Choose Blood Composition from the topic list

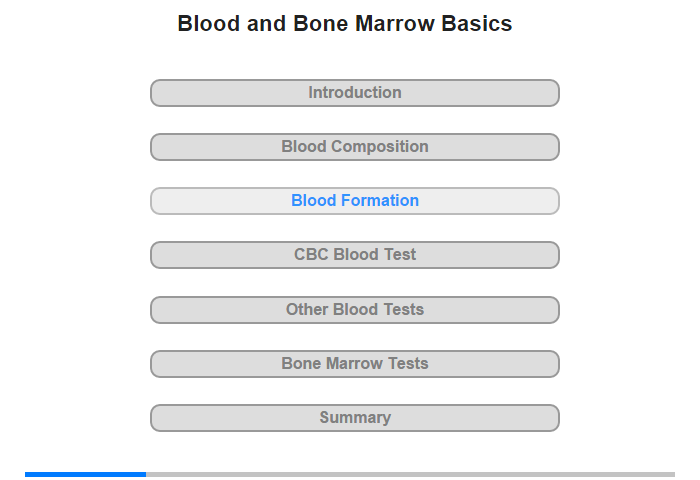(355, 147)
